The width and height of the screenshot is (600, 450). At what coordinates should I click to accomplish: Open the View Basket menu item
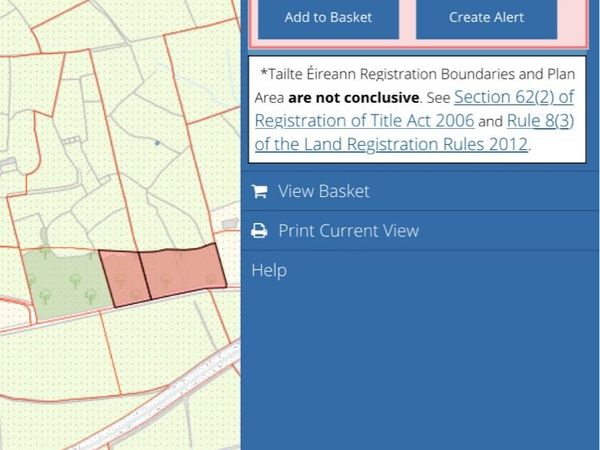(x=420, y=191)
